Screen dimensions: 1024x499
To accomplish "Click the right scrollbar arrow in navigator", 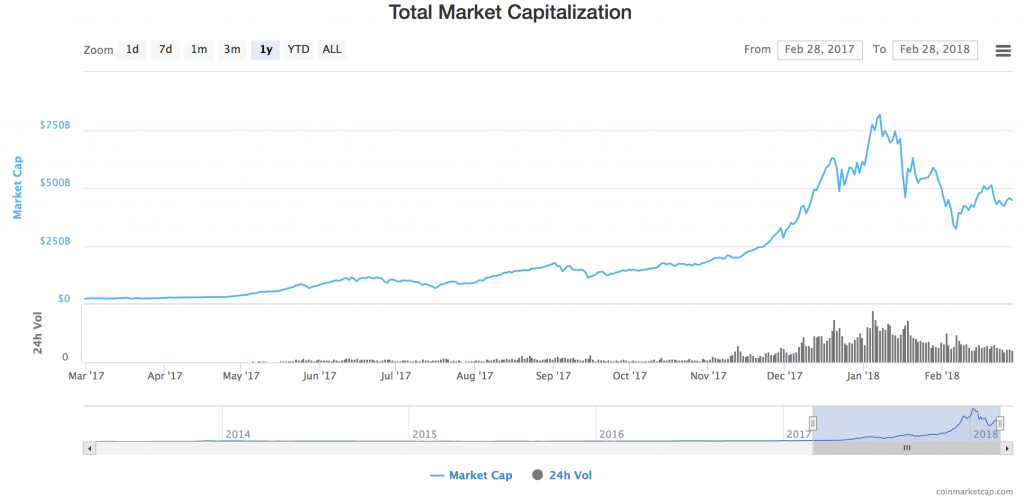I will tap(1008, 448).
